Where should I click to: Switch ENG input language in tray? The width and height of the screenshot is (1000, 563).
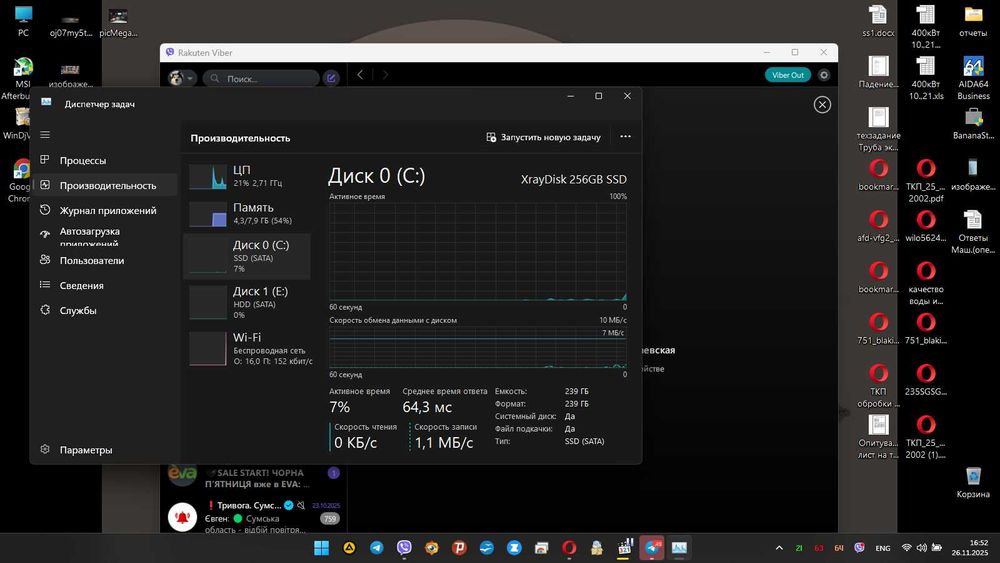pos(883,548)
